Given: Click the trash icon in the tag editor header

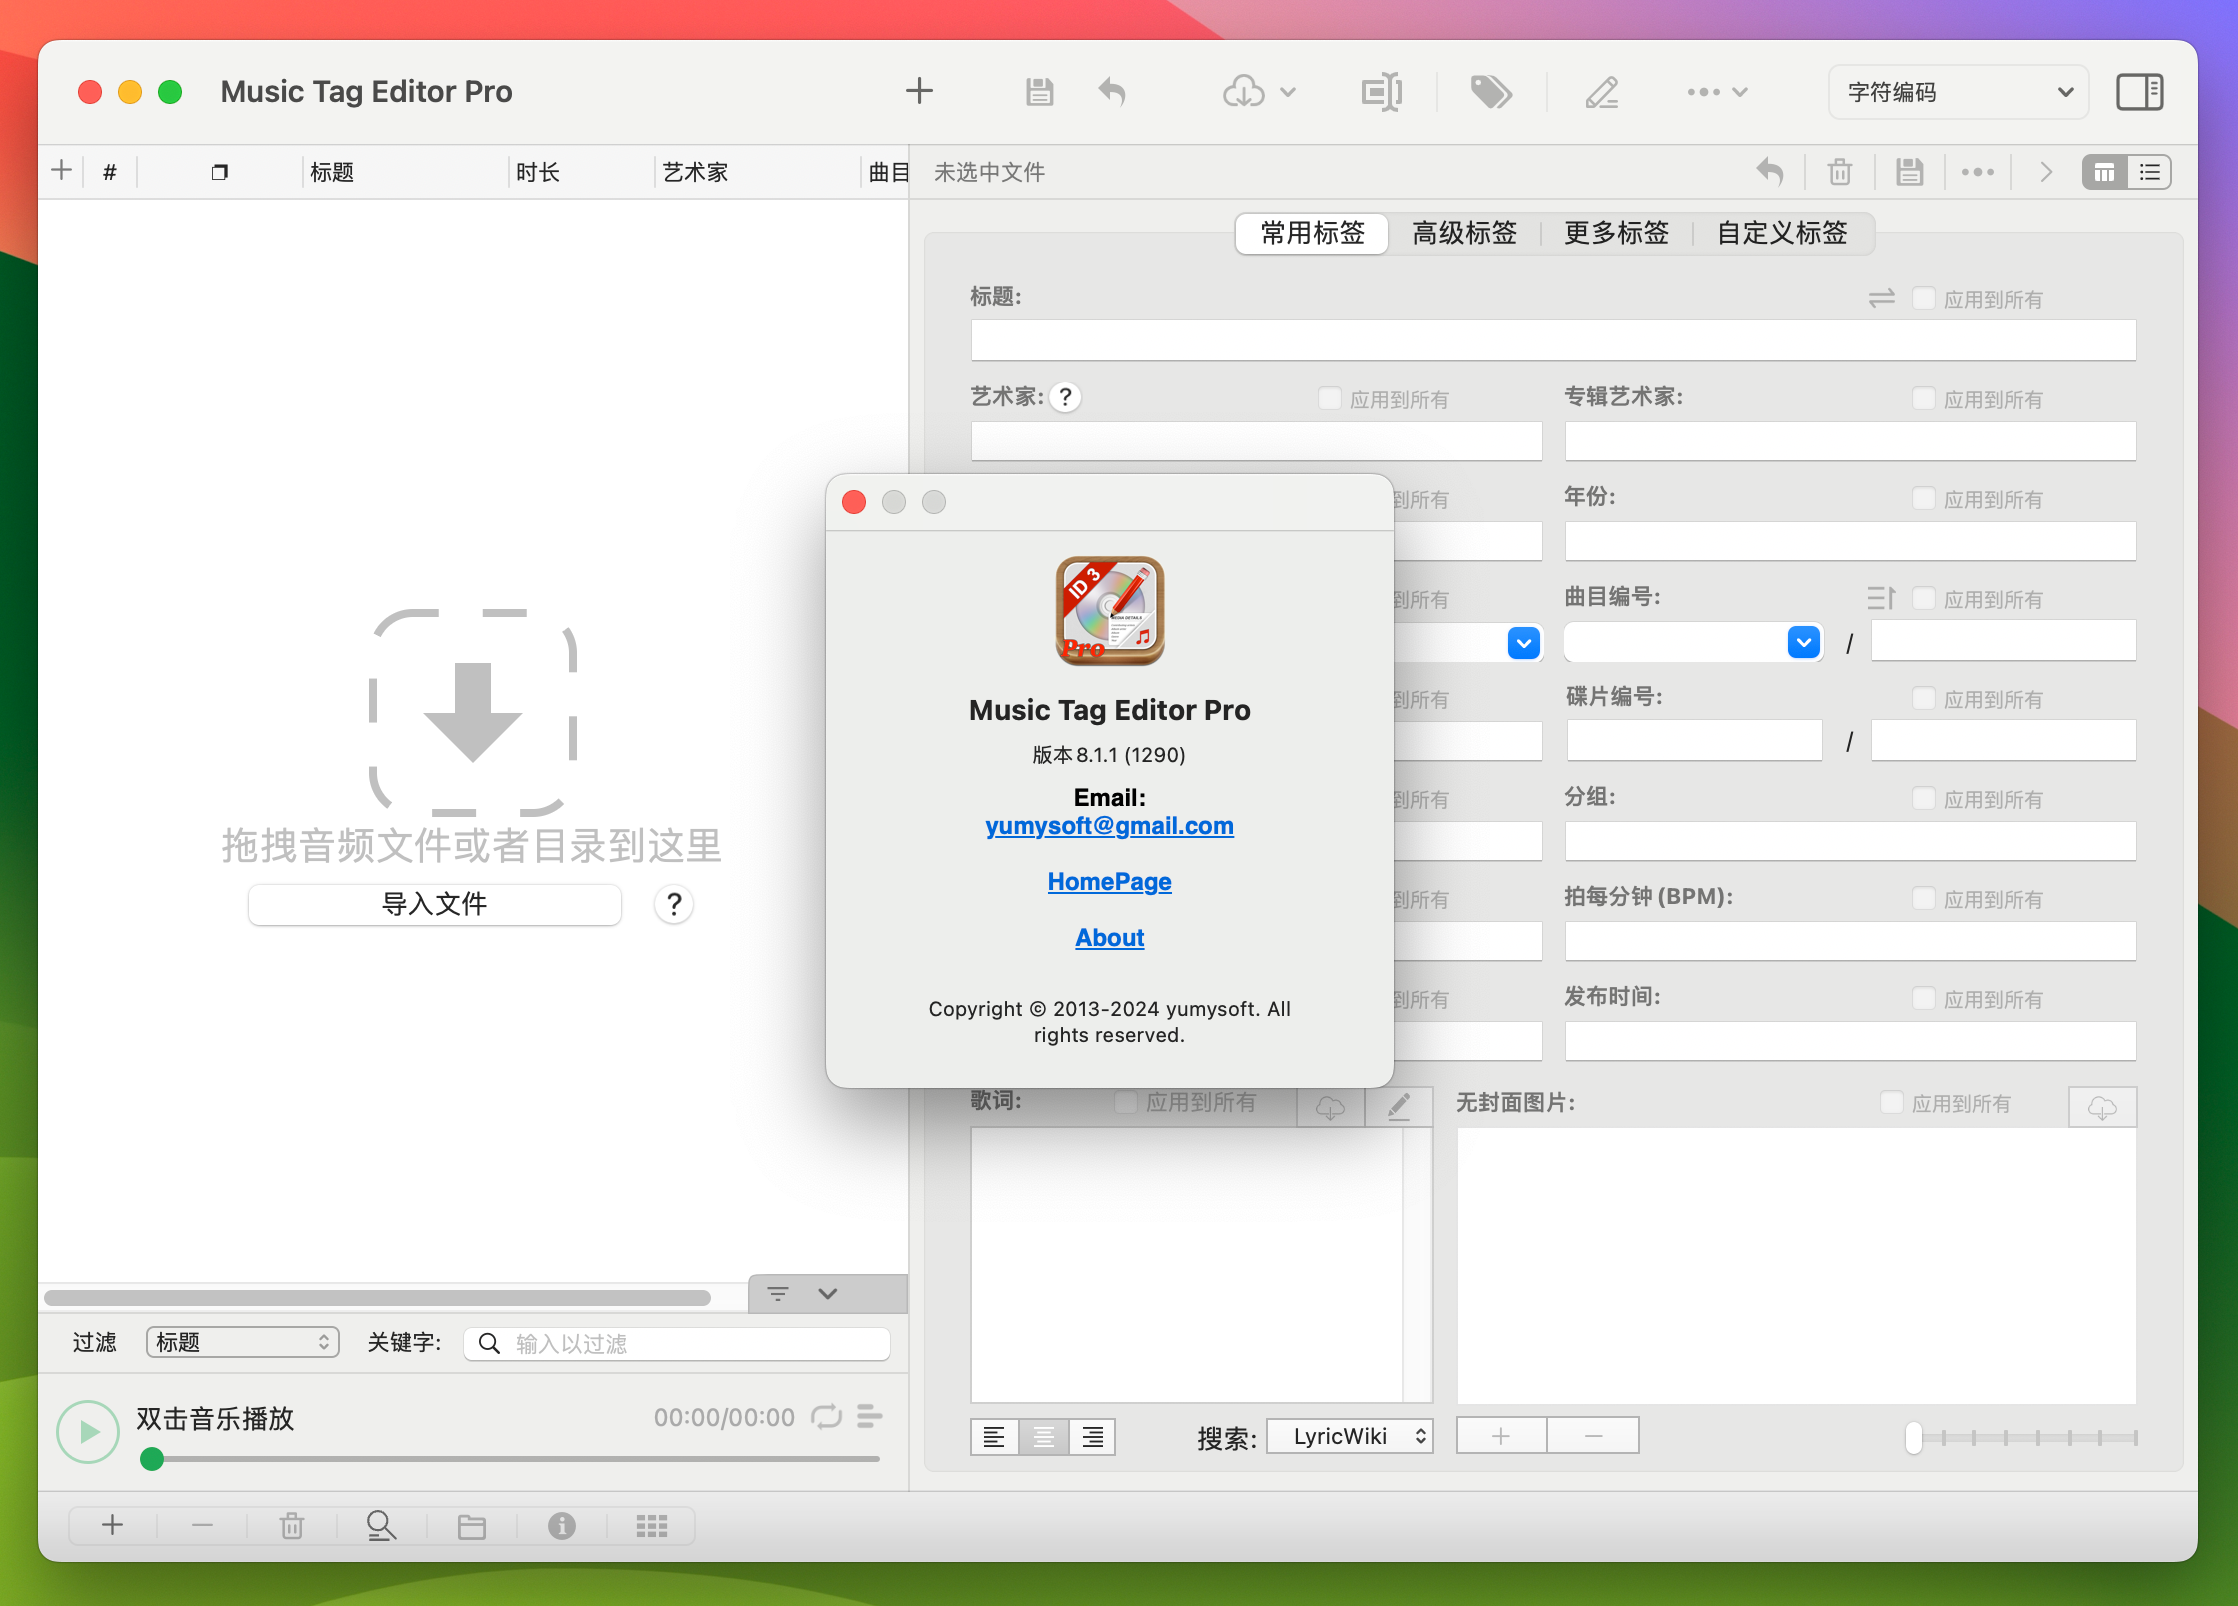Looking at the screenshot, I should [1840, 172].
